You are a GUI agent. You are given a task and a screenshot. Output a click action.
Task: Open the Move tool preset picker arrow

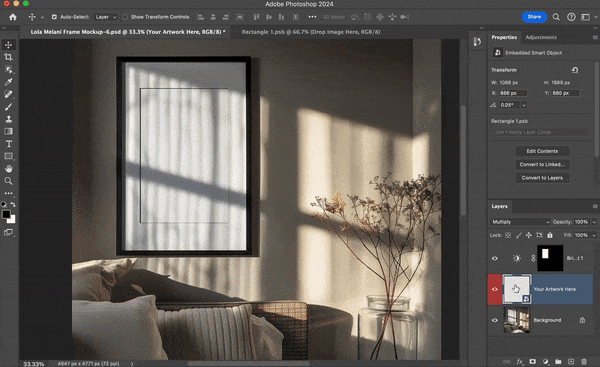tap(42, 17)
